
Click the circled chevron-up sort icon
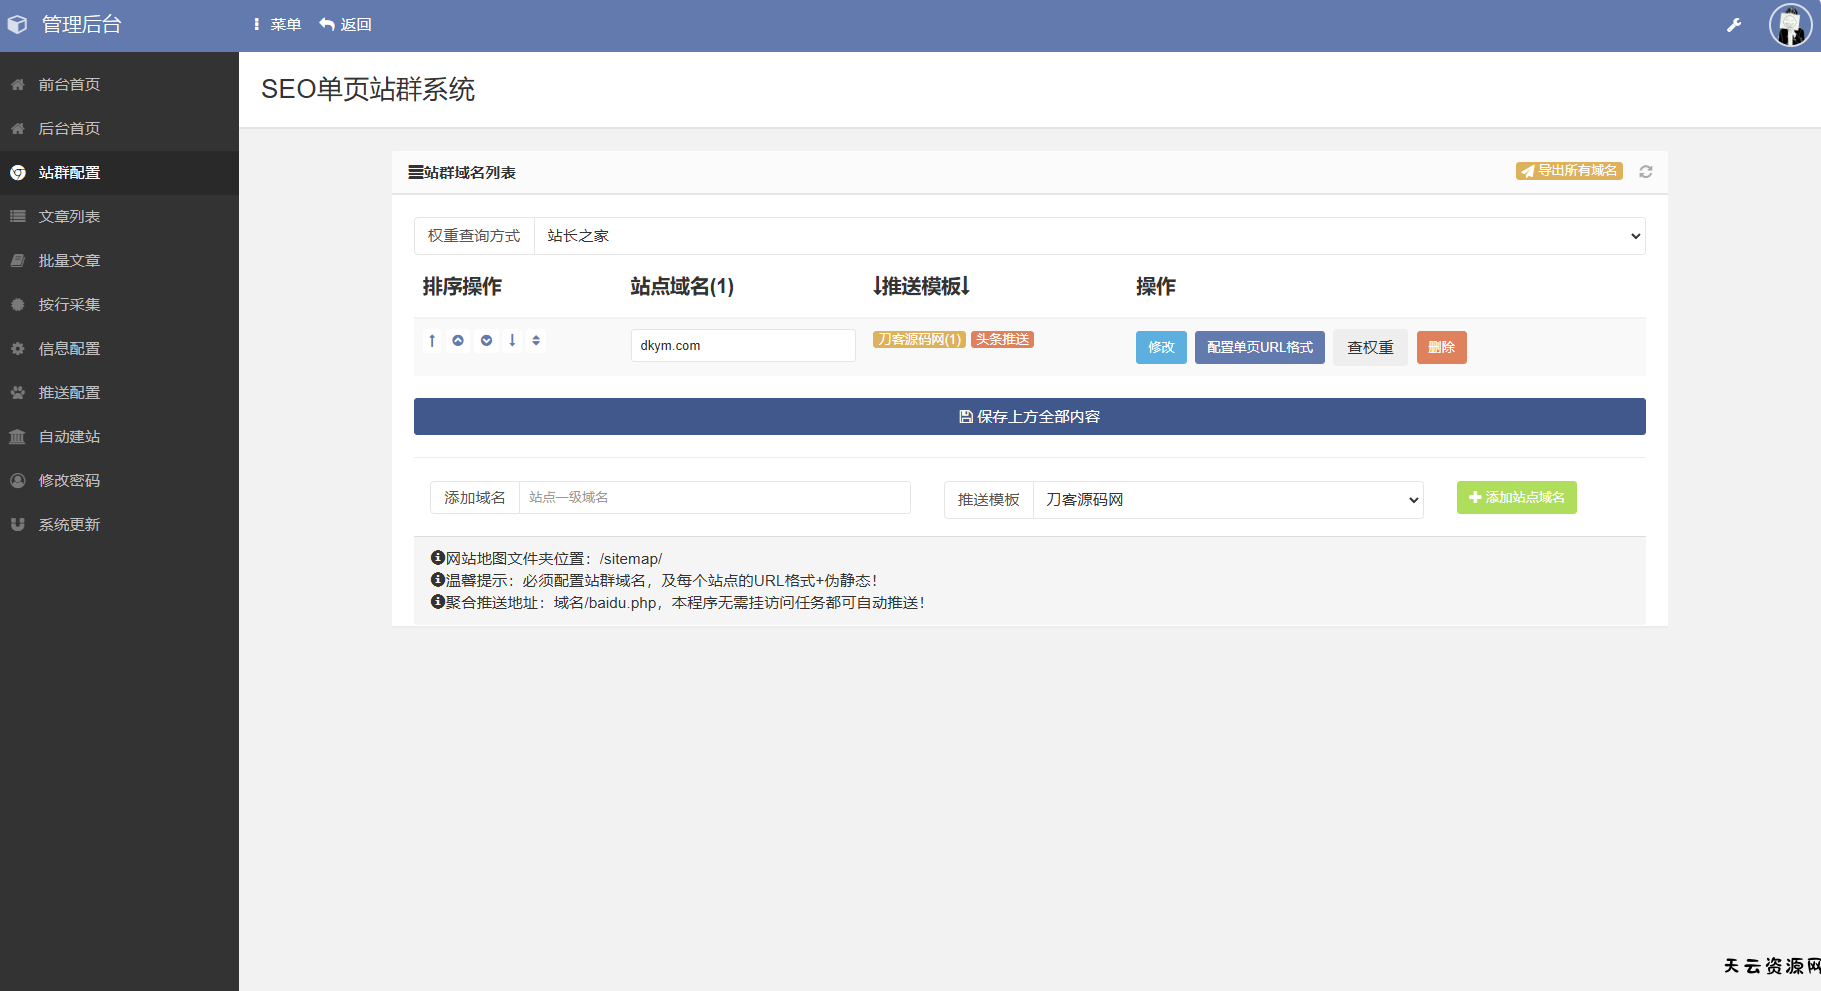[458, 341]
